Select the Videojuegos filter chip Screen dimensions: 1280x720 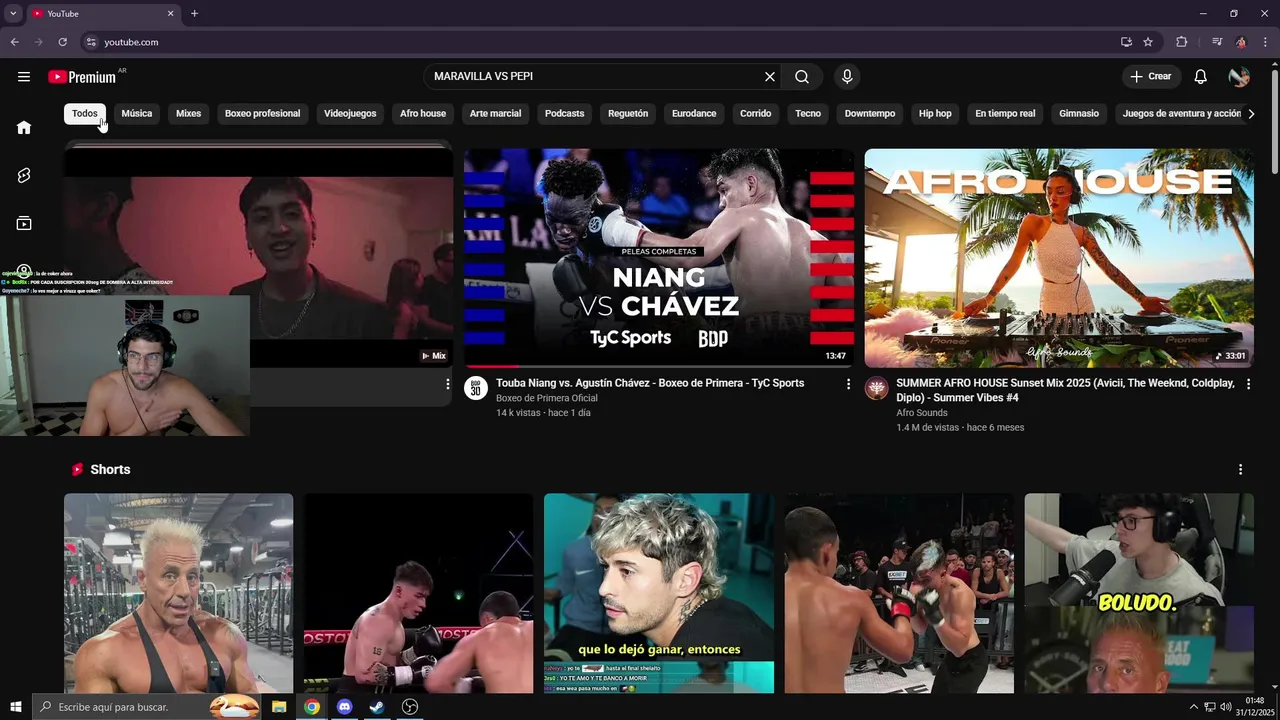pyautogui.click(x=350, y=113)
